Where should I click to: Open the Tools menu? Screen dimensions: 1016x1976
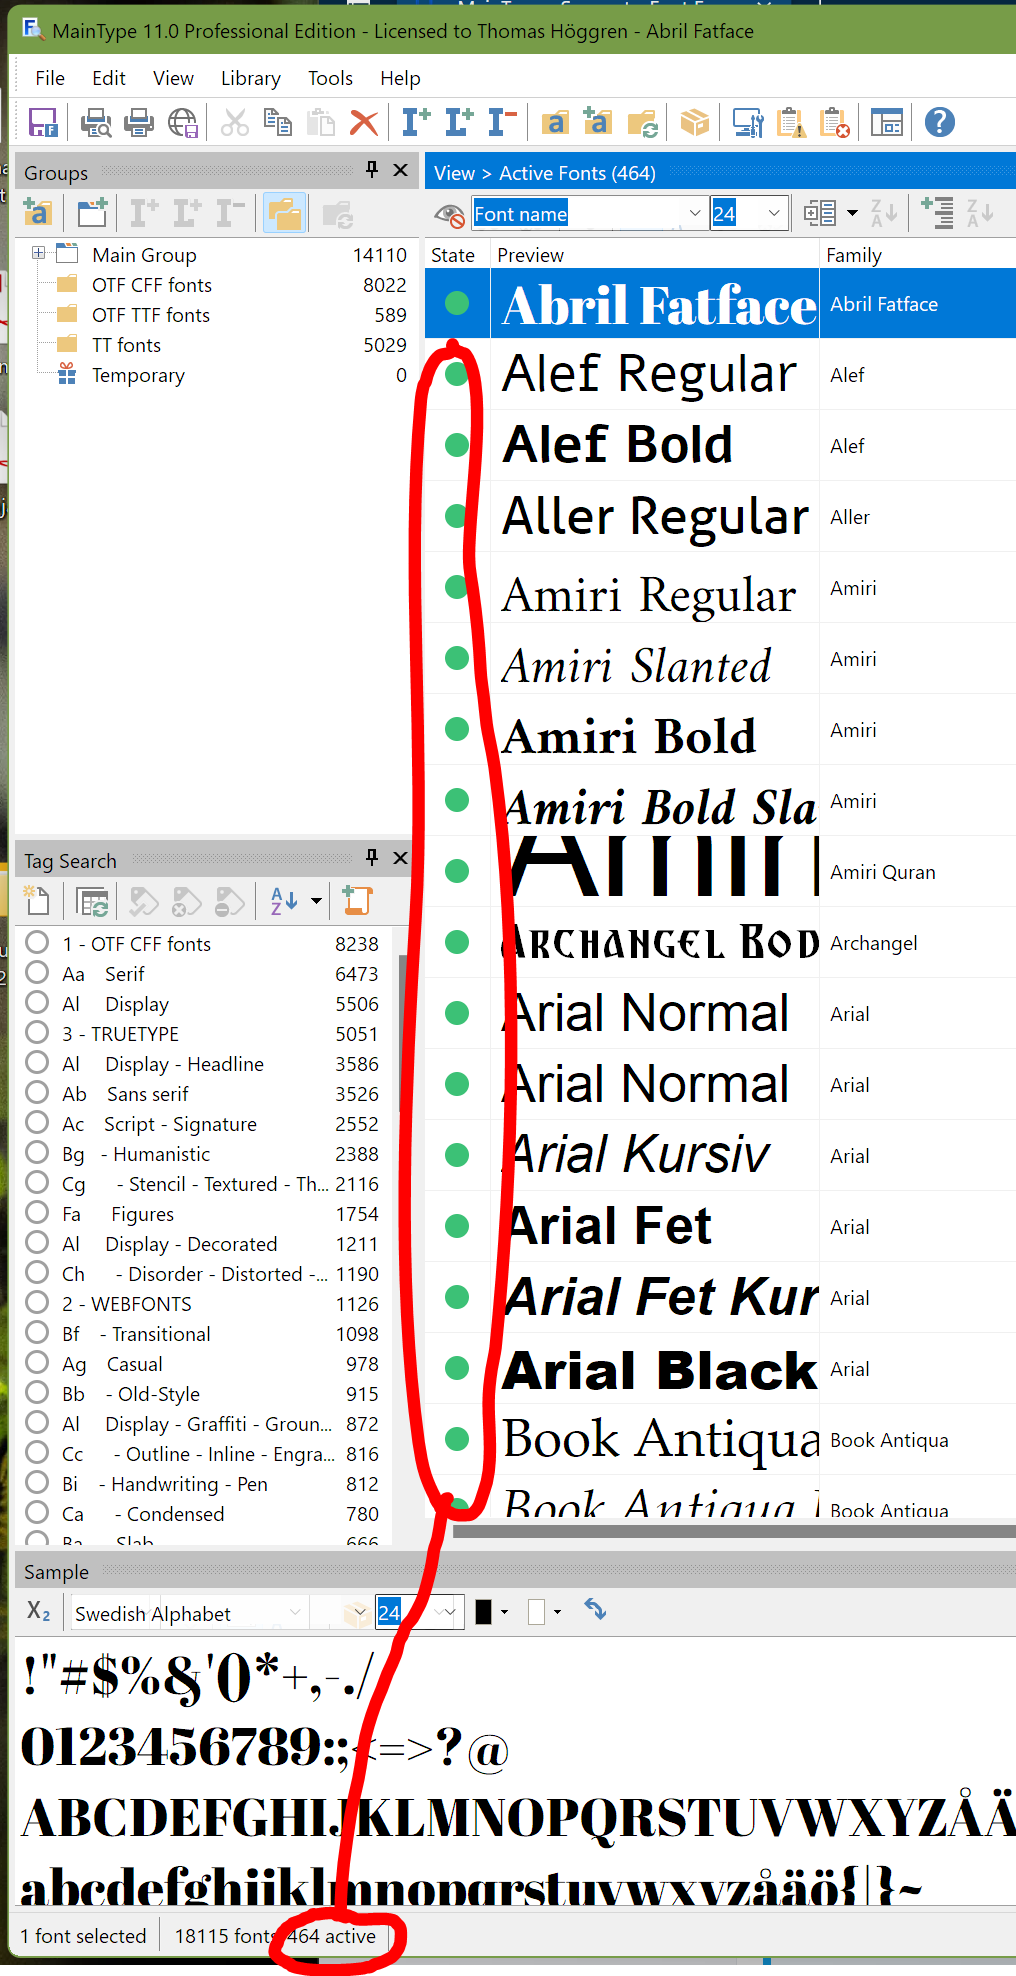point(330,78)
